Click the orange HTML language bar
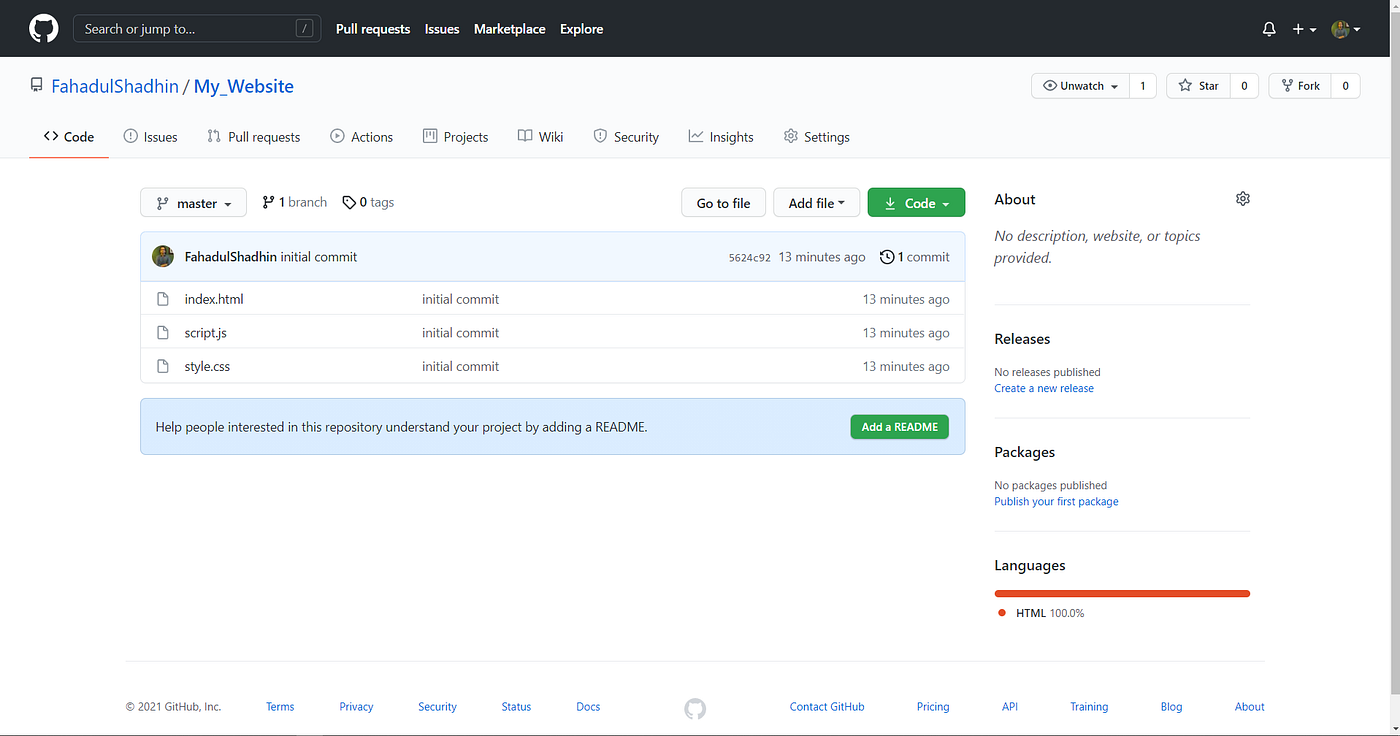The width and height of the screenshot is (1400, 736). click(1122, 594)
